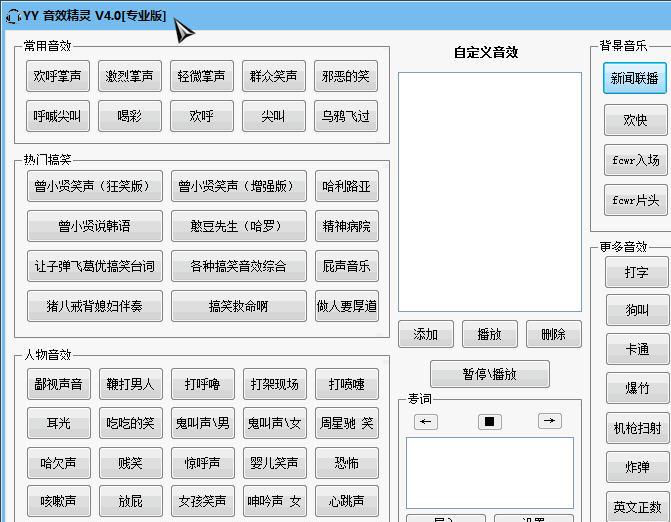Click the 屁声音乐 button
The image size is (671, 522).
347,266
